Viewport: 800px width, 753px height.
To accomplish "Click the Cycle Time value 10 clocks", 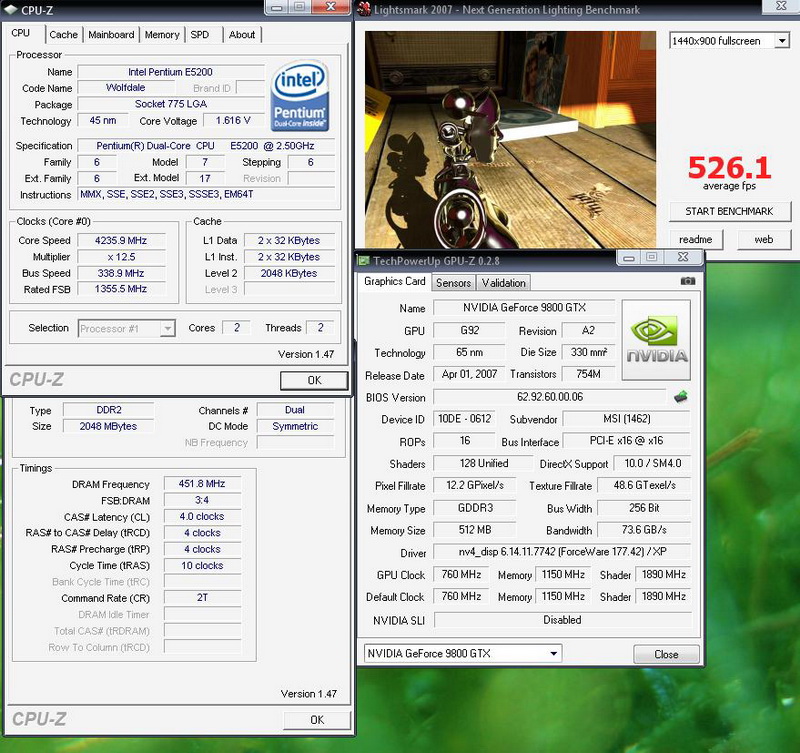I will coord(202,565).
